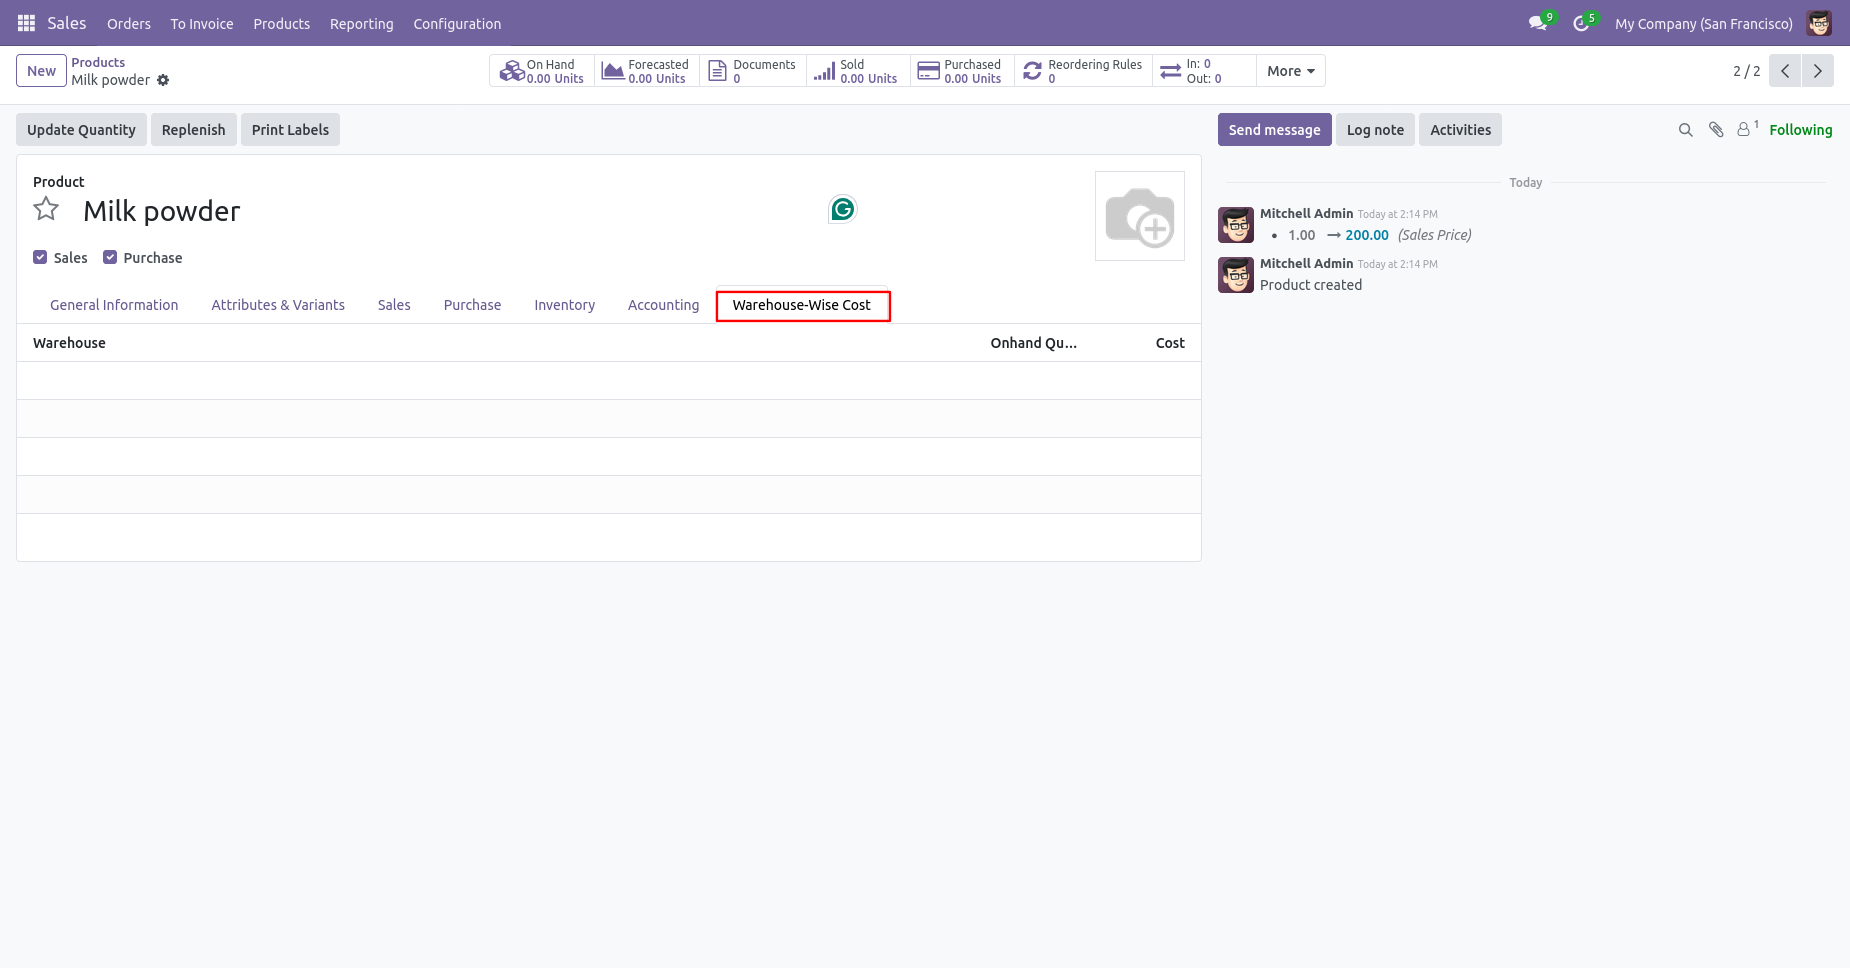The image size is (1850, 968).
Task: Click the Product created log message
Action: (x=1311, y=285)
